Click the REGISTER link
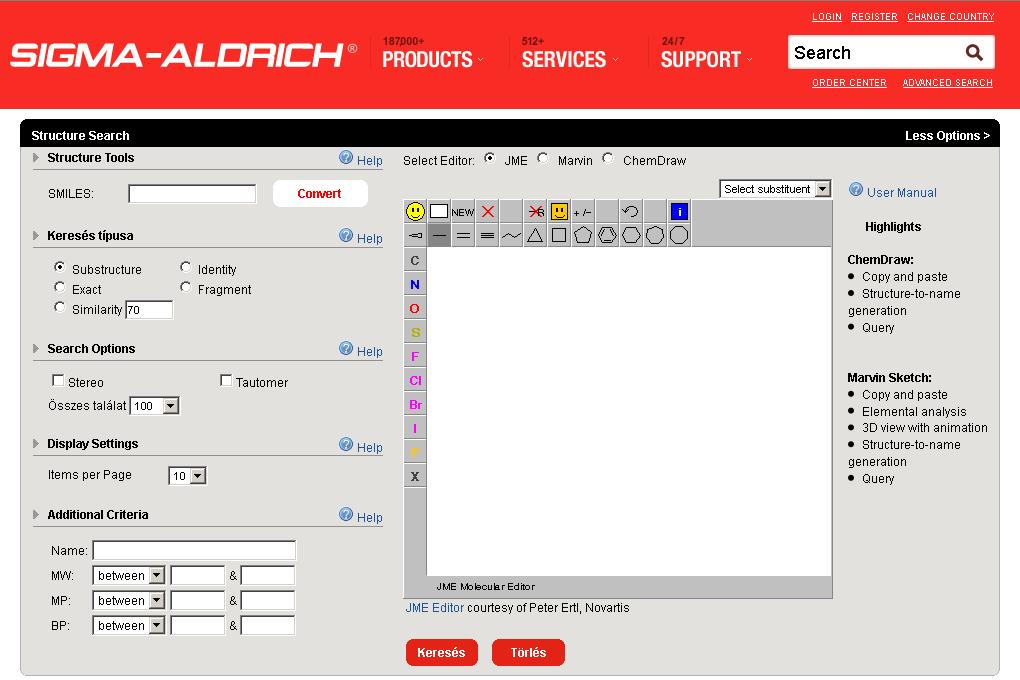Screen dimensions: 1020x680 (x=874, y=16)
